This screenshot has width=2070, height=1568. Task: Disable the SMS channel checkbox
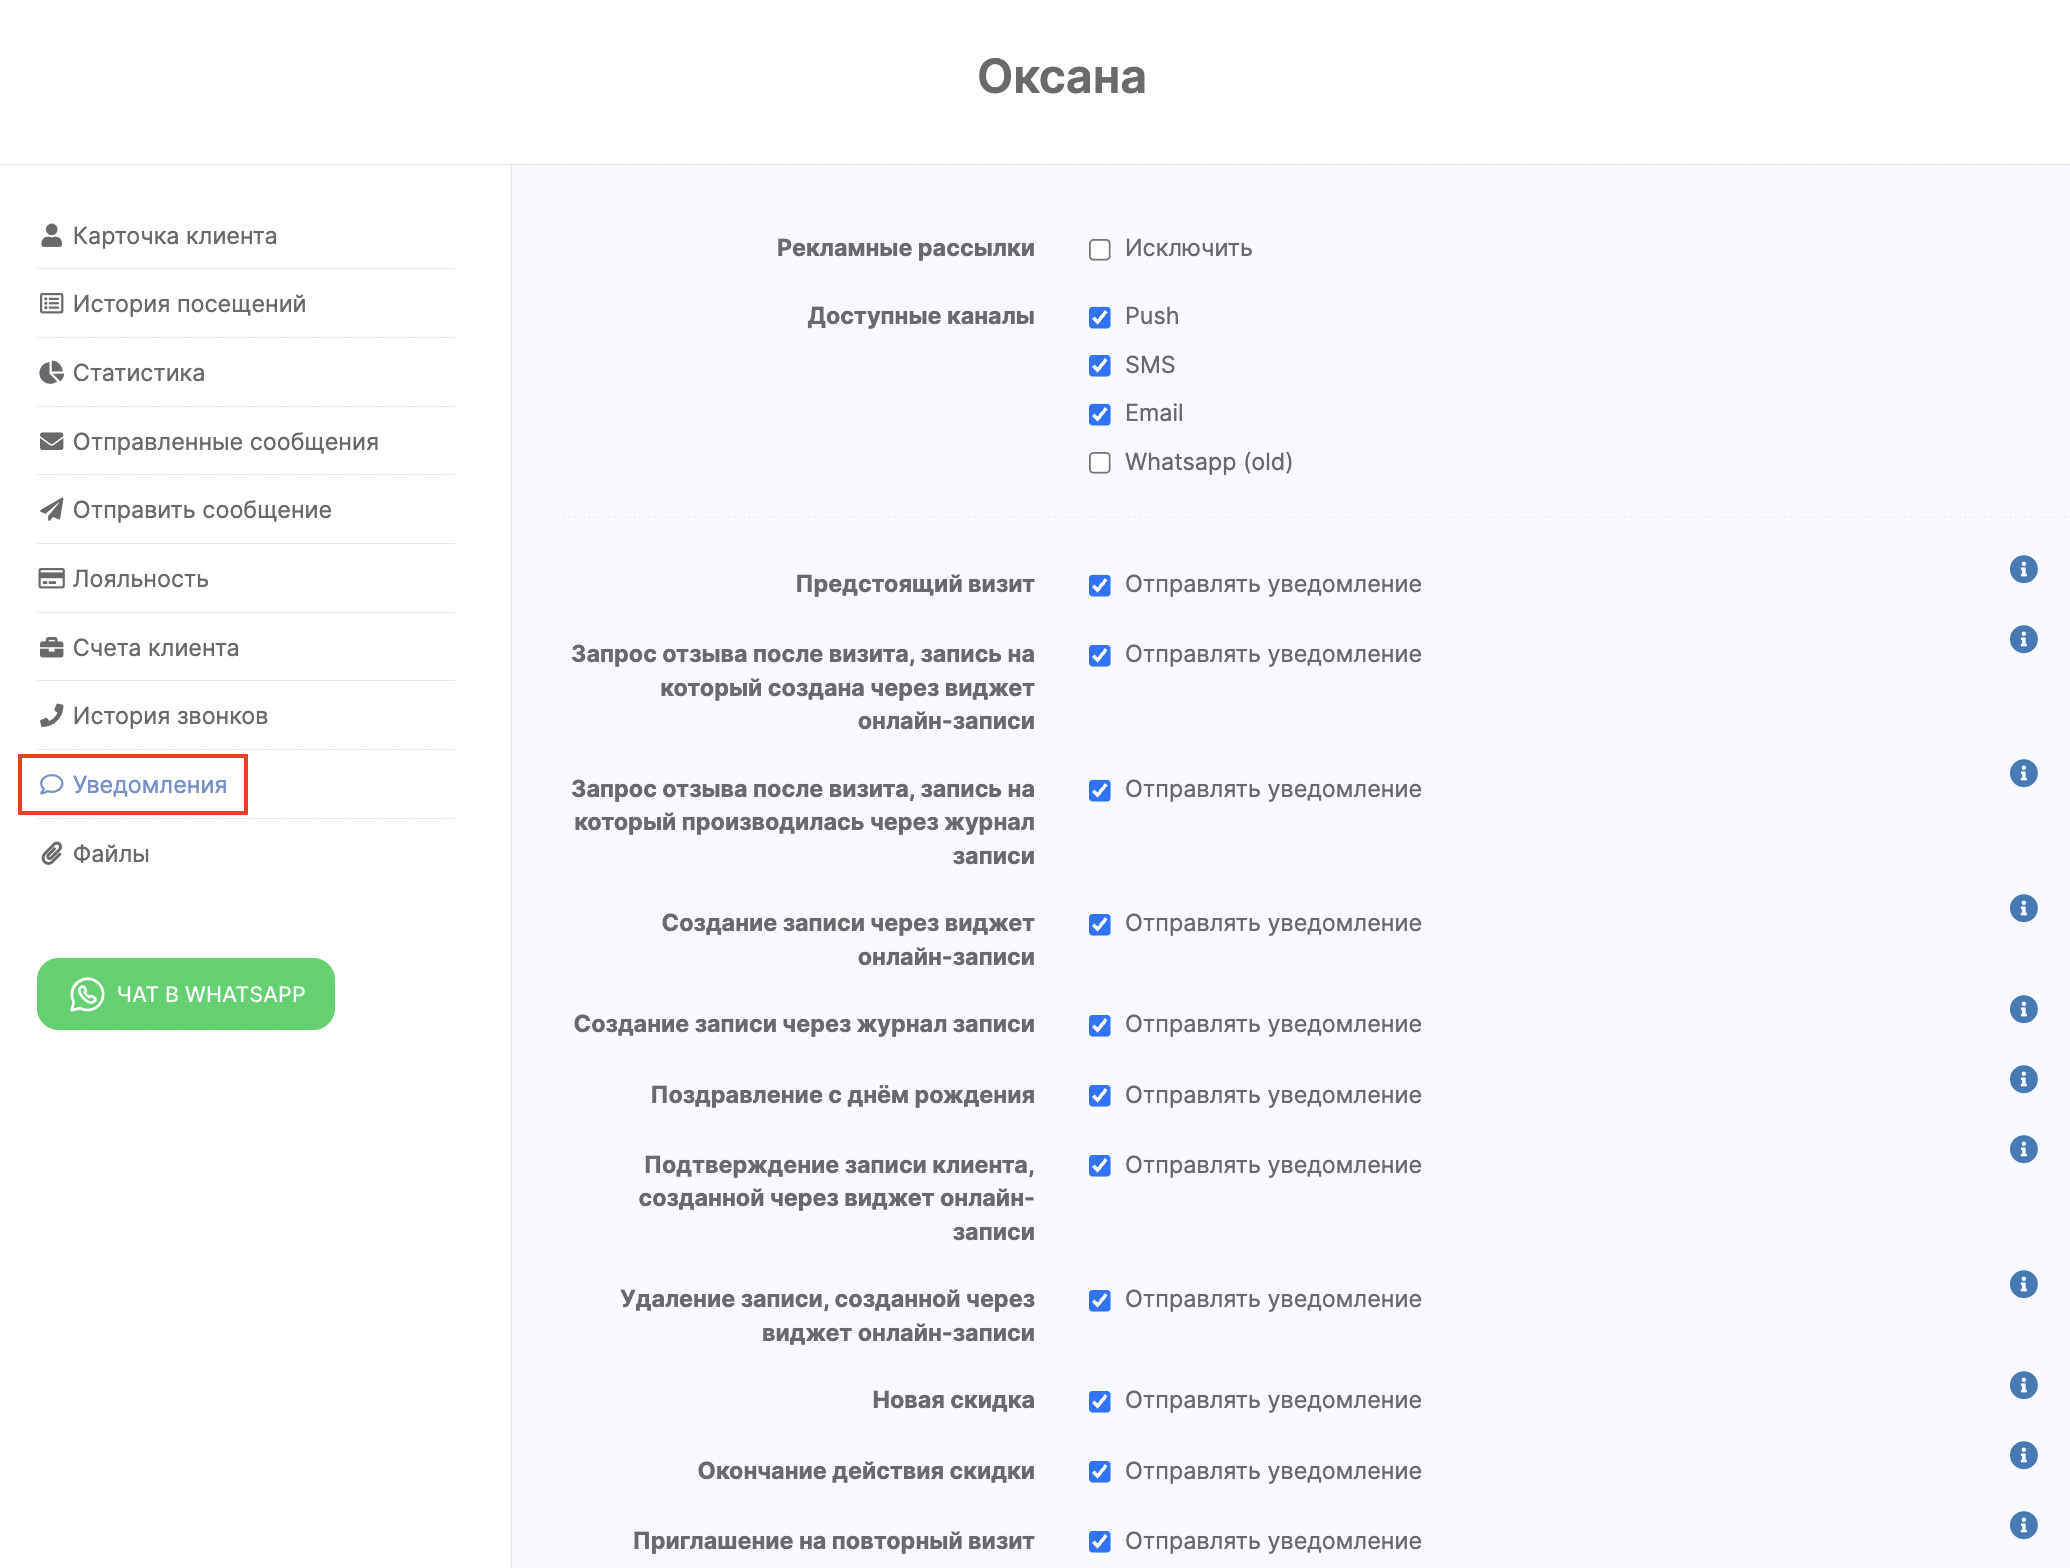1100,366
